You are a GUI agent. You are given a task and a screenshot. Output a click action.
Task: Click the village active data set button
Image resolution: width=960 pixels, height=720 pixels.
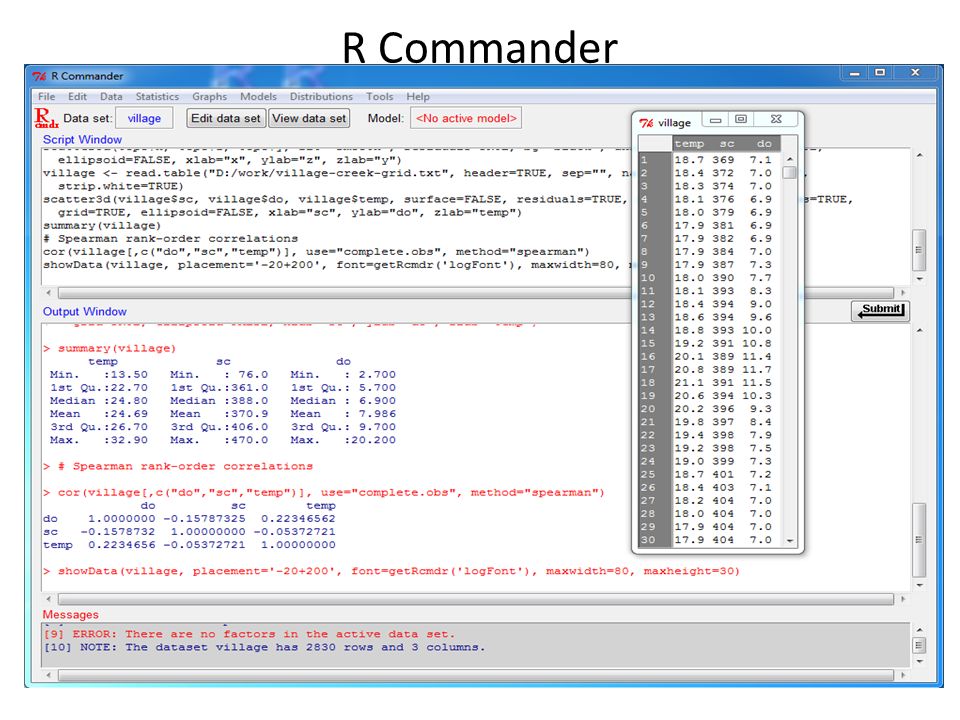point(144,118)
